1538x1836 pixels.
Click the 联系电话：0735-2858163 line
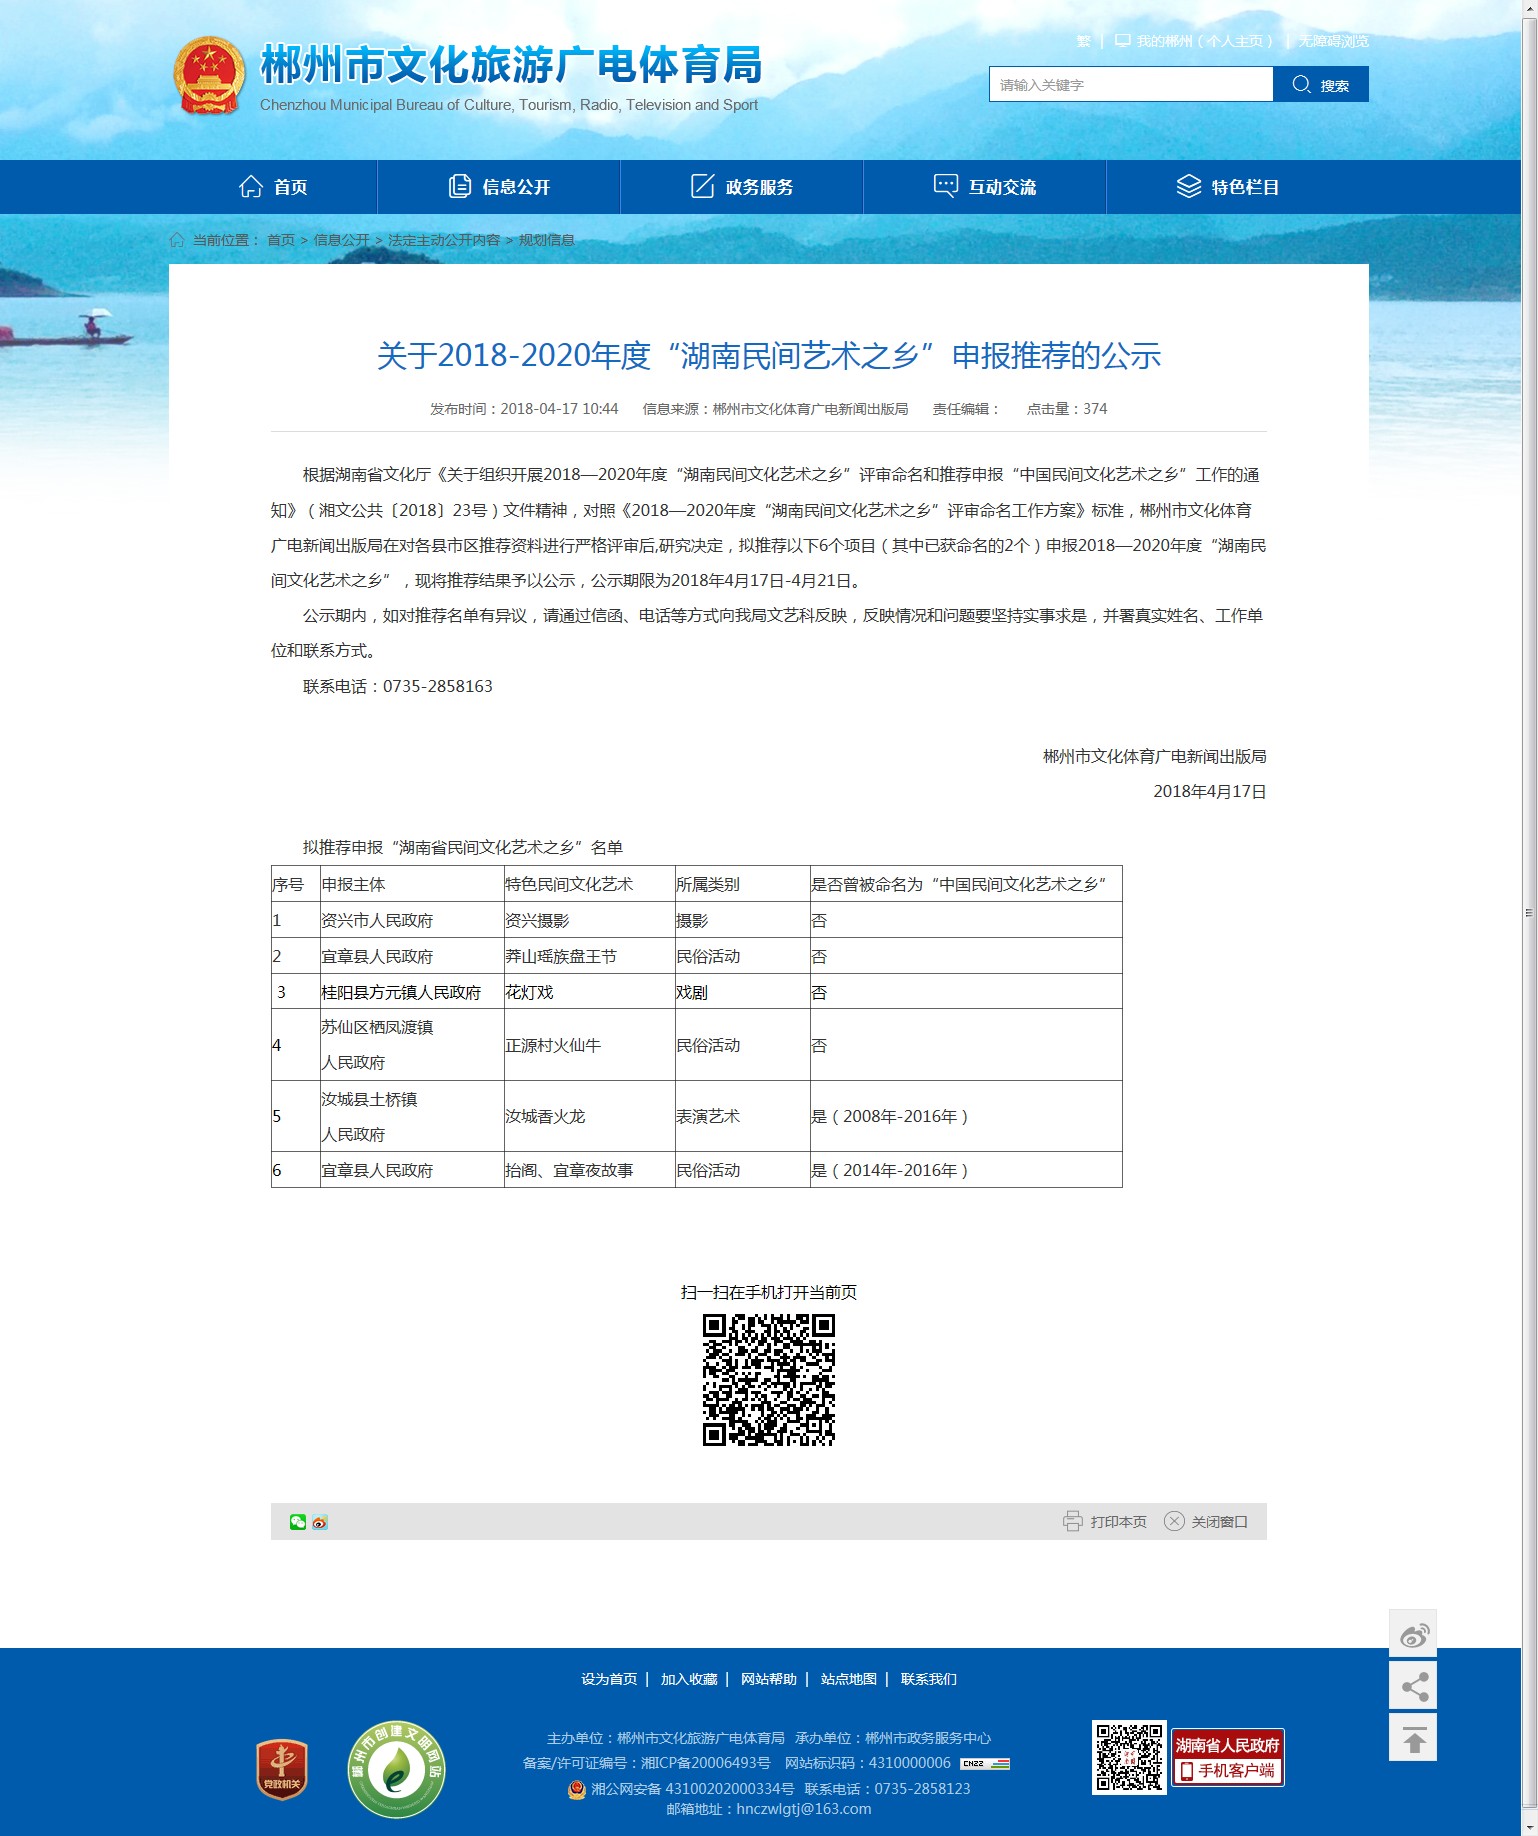[x=398, y=686]
